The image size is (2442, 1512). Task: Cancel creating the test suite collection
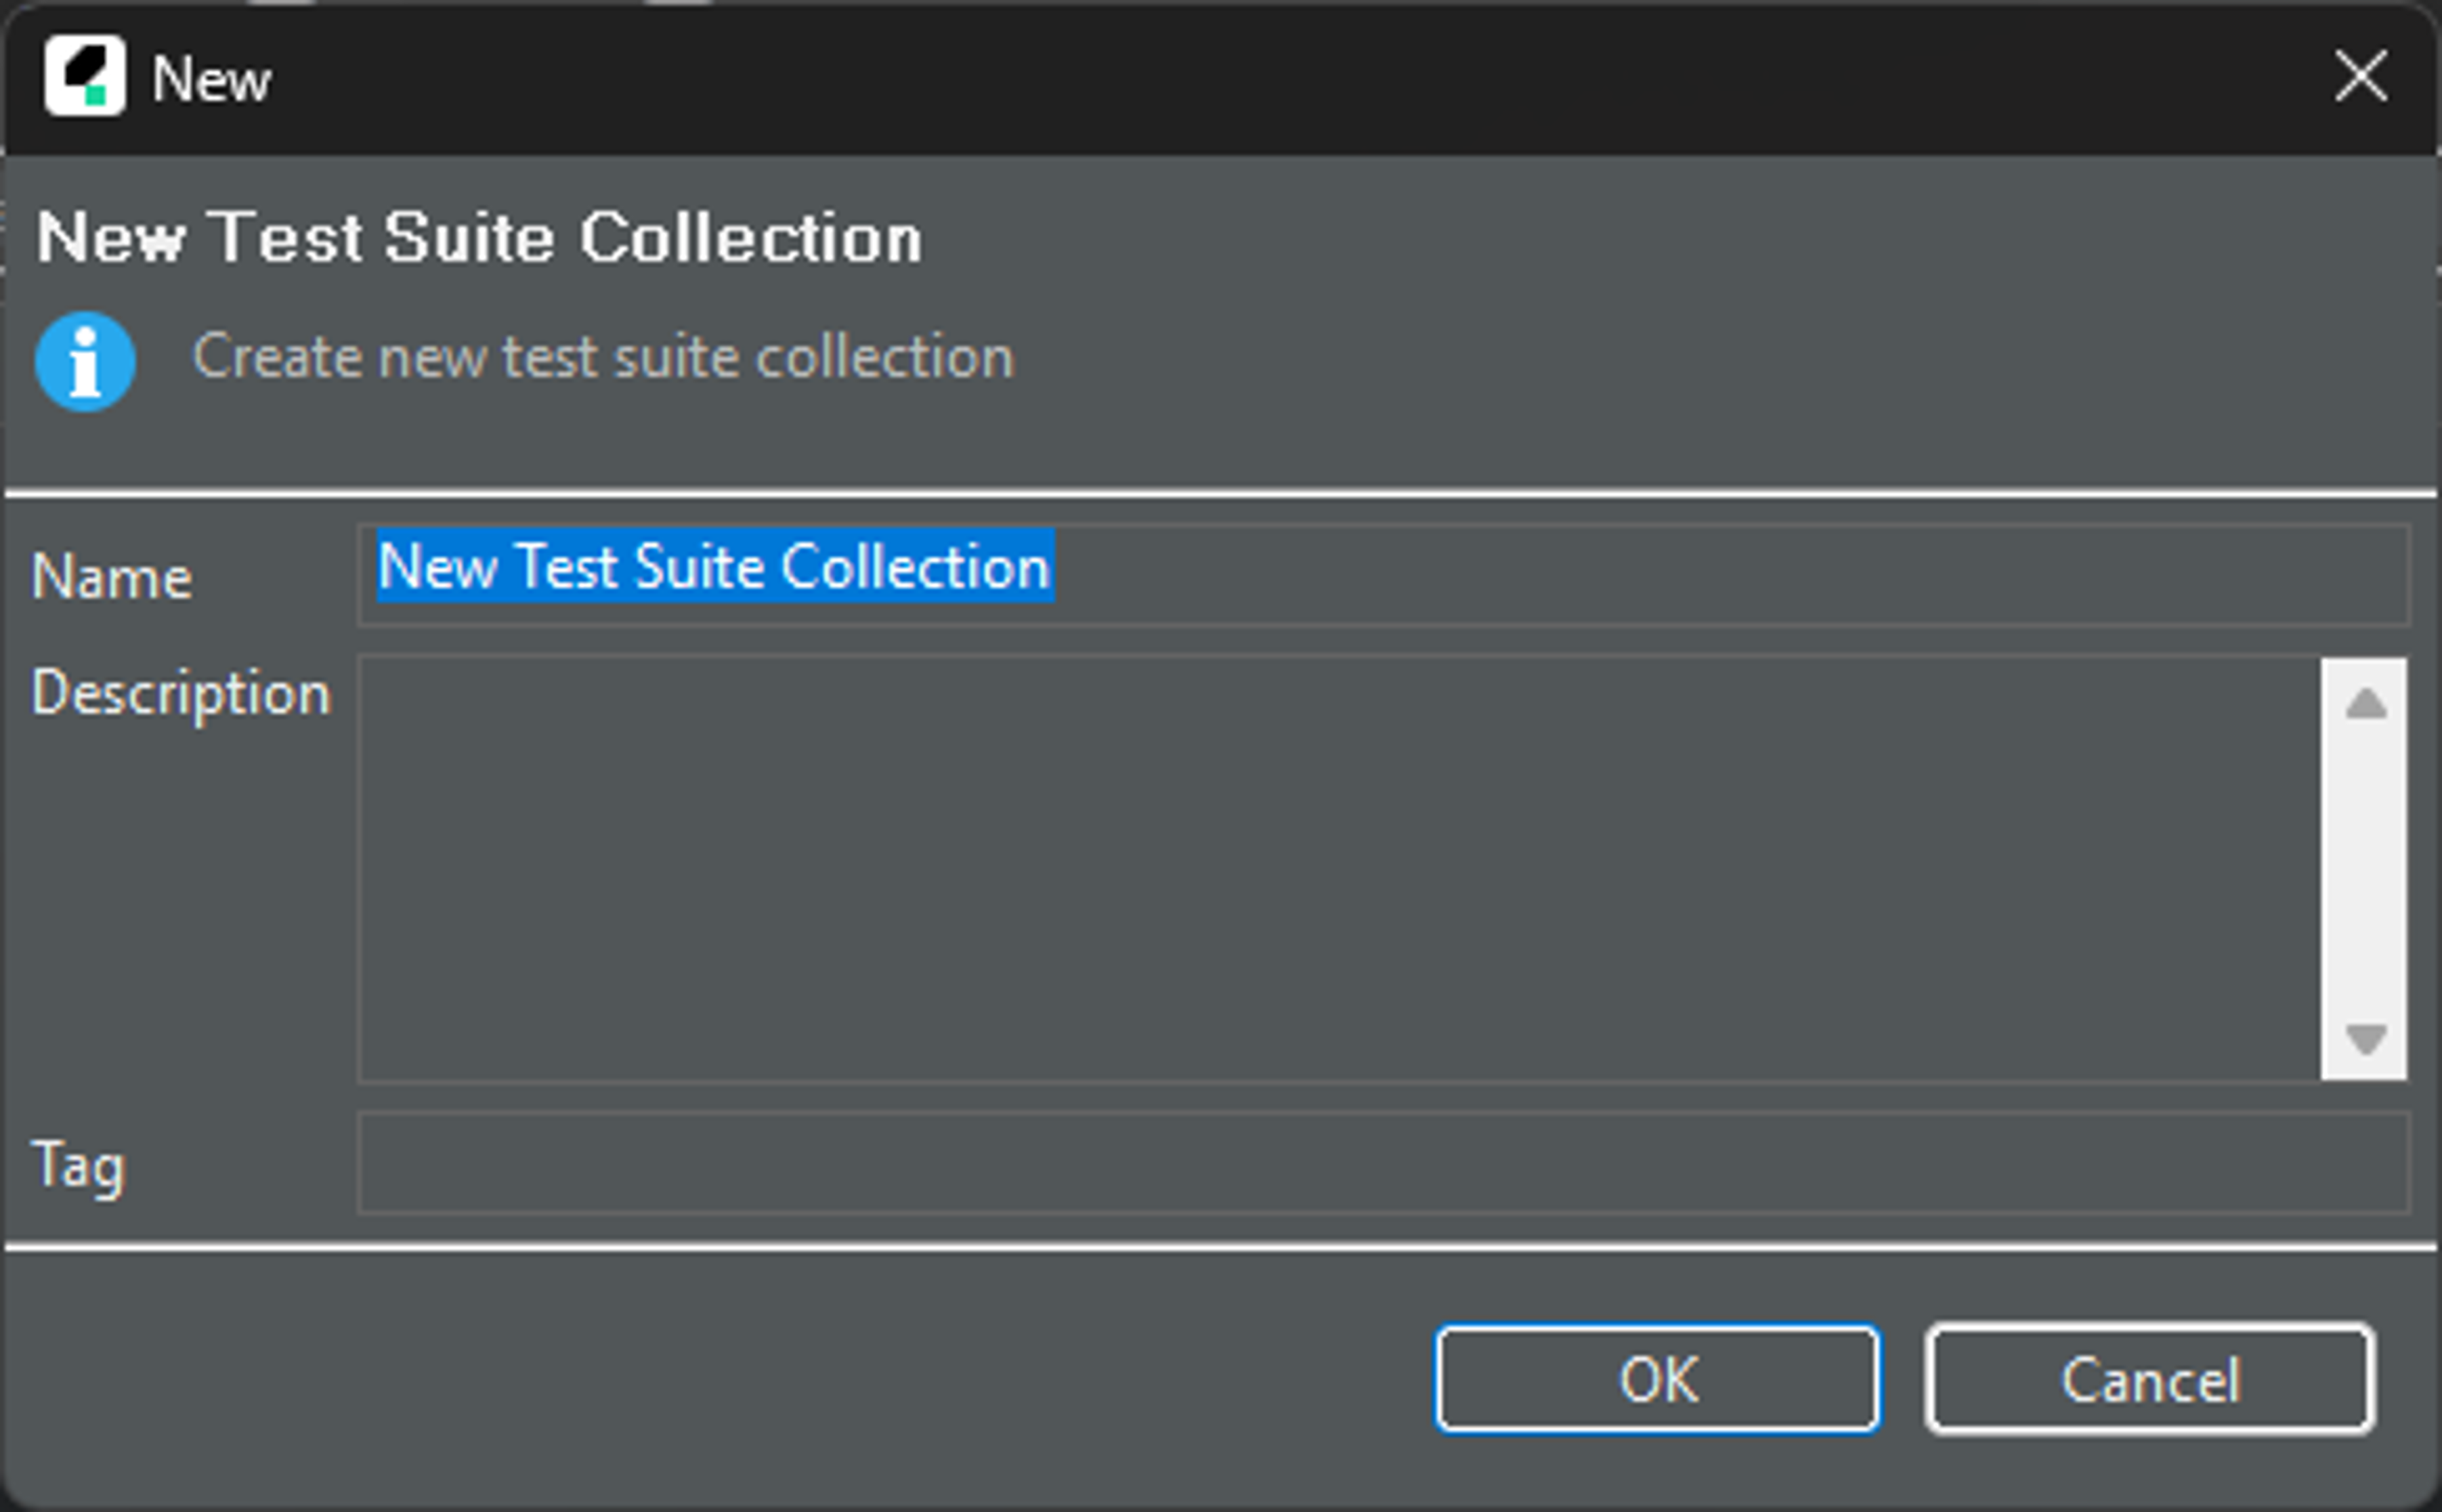click(x=2150, y=1379)
